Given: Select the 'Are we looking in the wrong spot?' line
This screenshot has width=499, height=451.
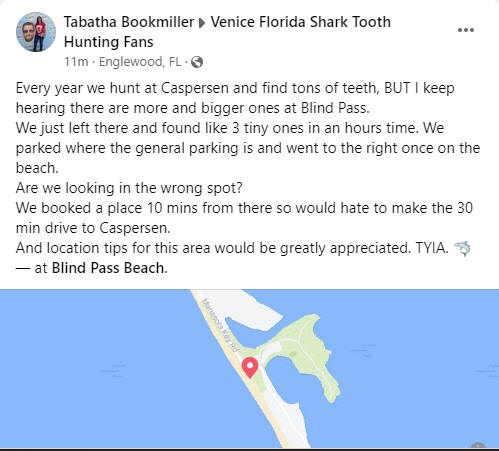Looking at the screenshot, I should point(129,188).
